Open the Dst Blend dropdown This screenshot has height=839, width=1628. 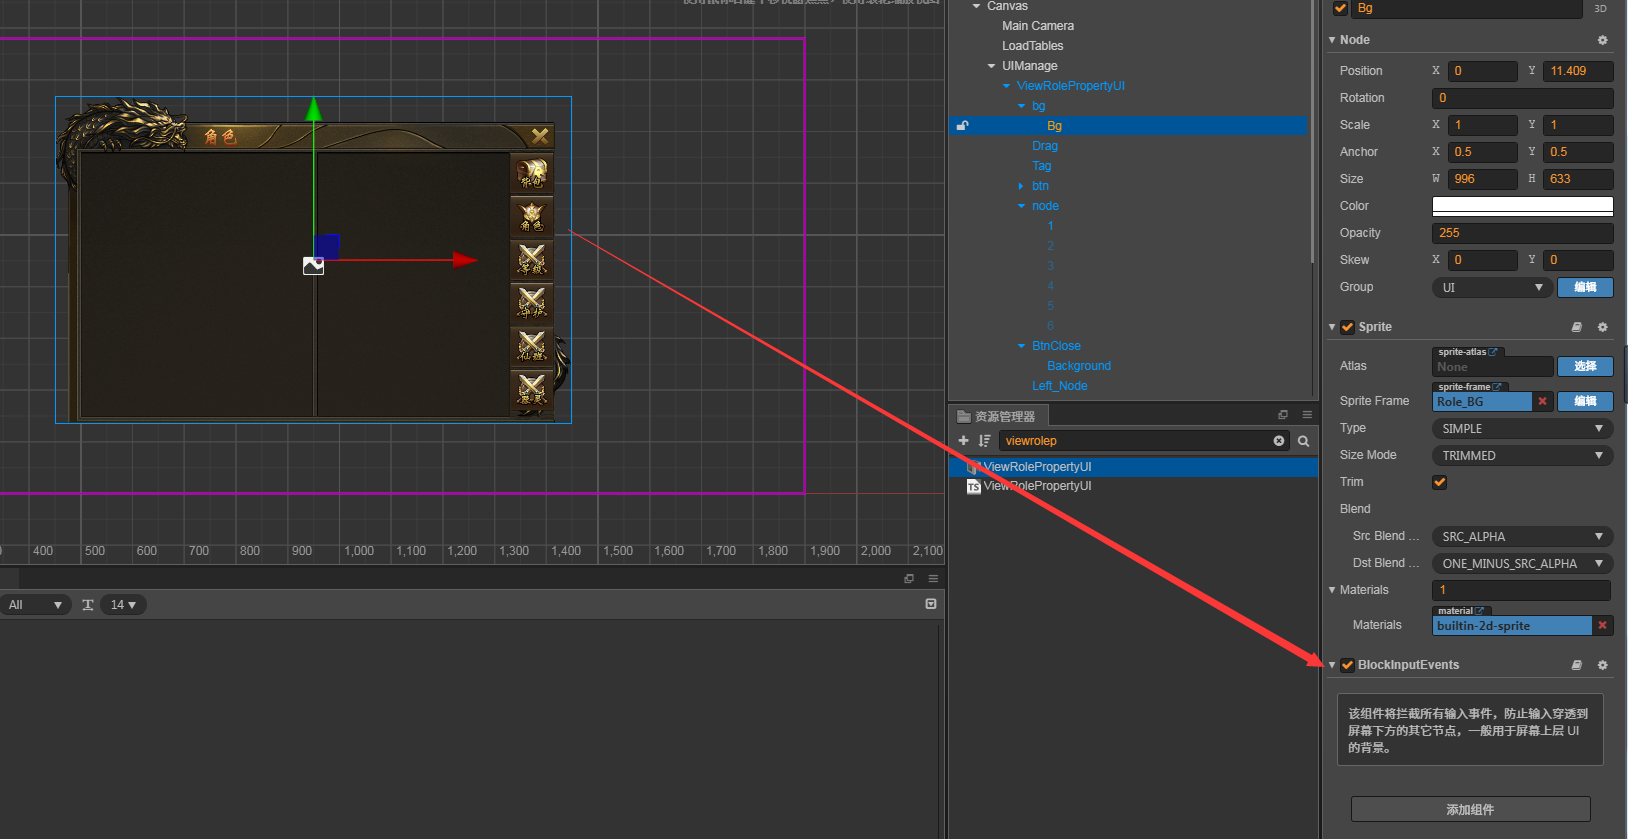click(x=1522, y=563)
